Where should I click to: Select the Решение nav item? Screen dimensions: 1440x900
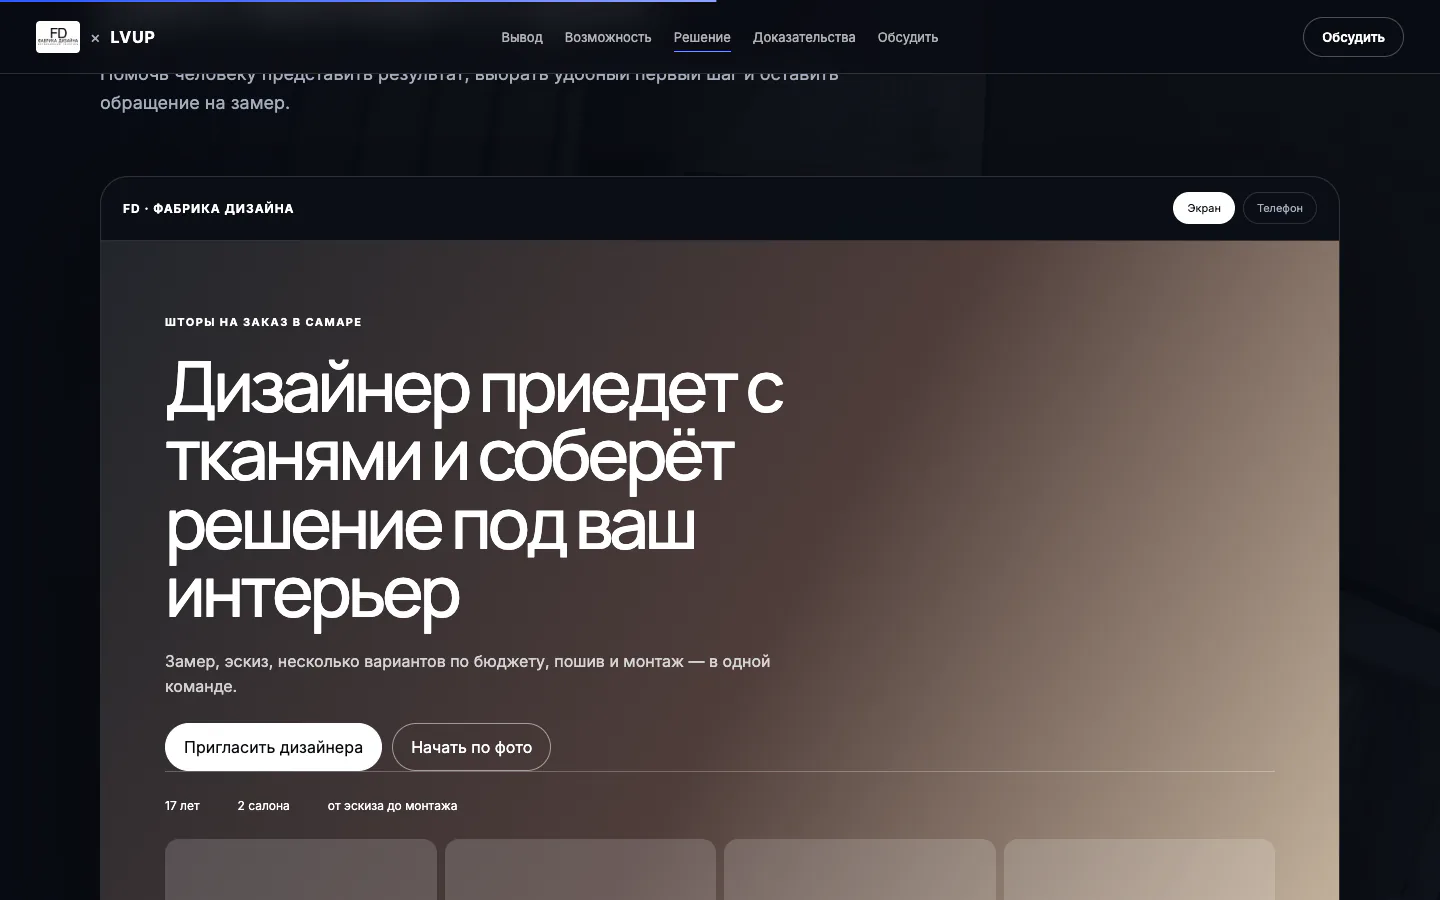702,37
